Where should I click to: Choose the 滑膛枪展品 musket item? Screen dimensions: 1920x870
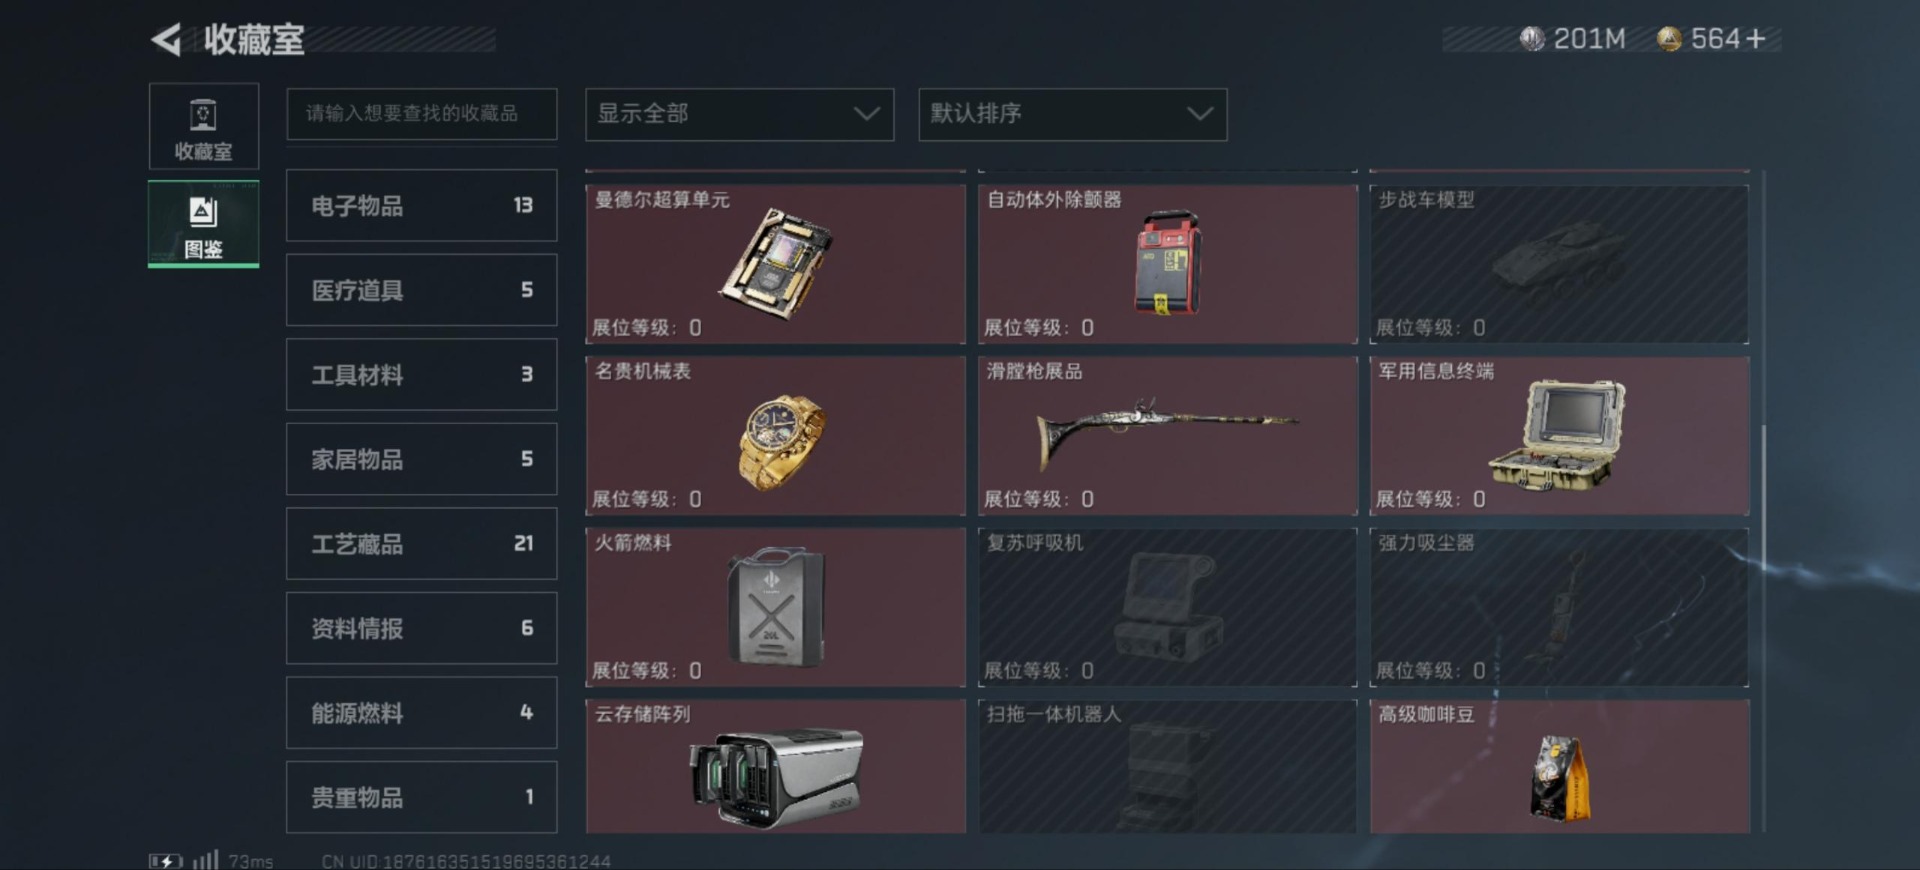point(1167,436)
